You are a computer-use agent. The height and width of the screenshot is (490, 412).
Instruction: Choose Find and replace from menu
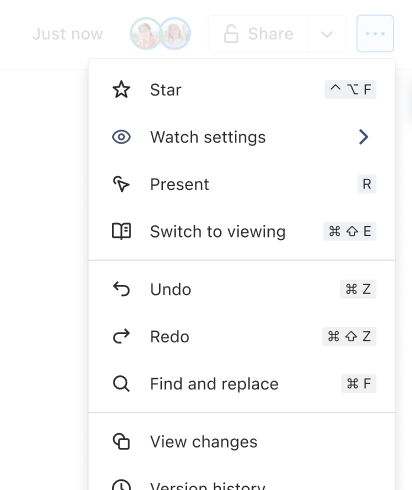[x=242, y=384]
